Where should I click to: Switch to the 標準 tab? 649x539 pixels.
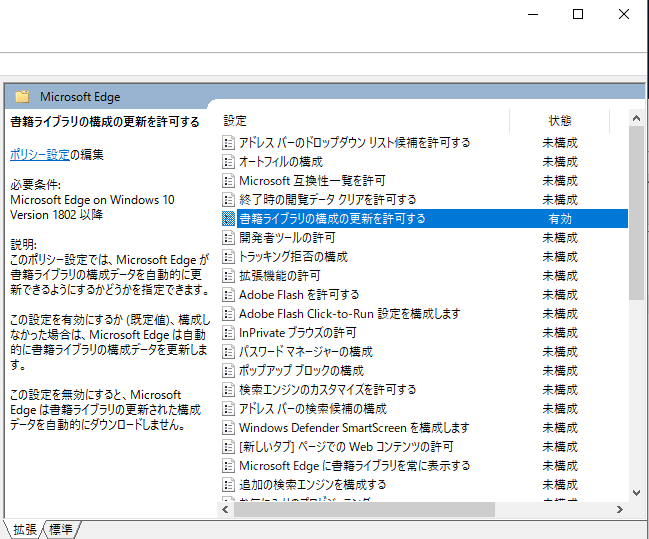(x=61, y=529)
